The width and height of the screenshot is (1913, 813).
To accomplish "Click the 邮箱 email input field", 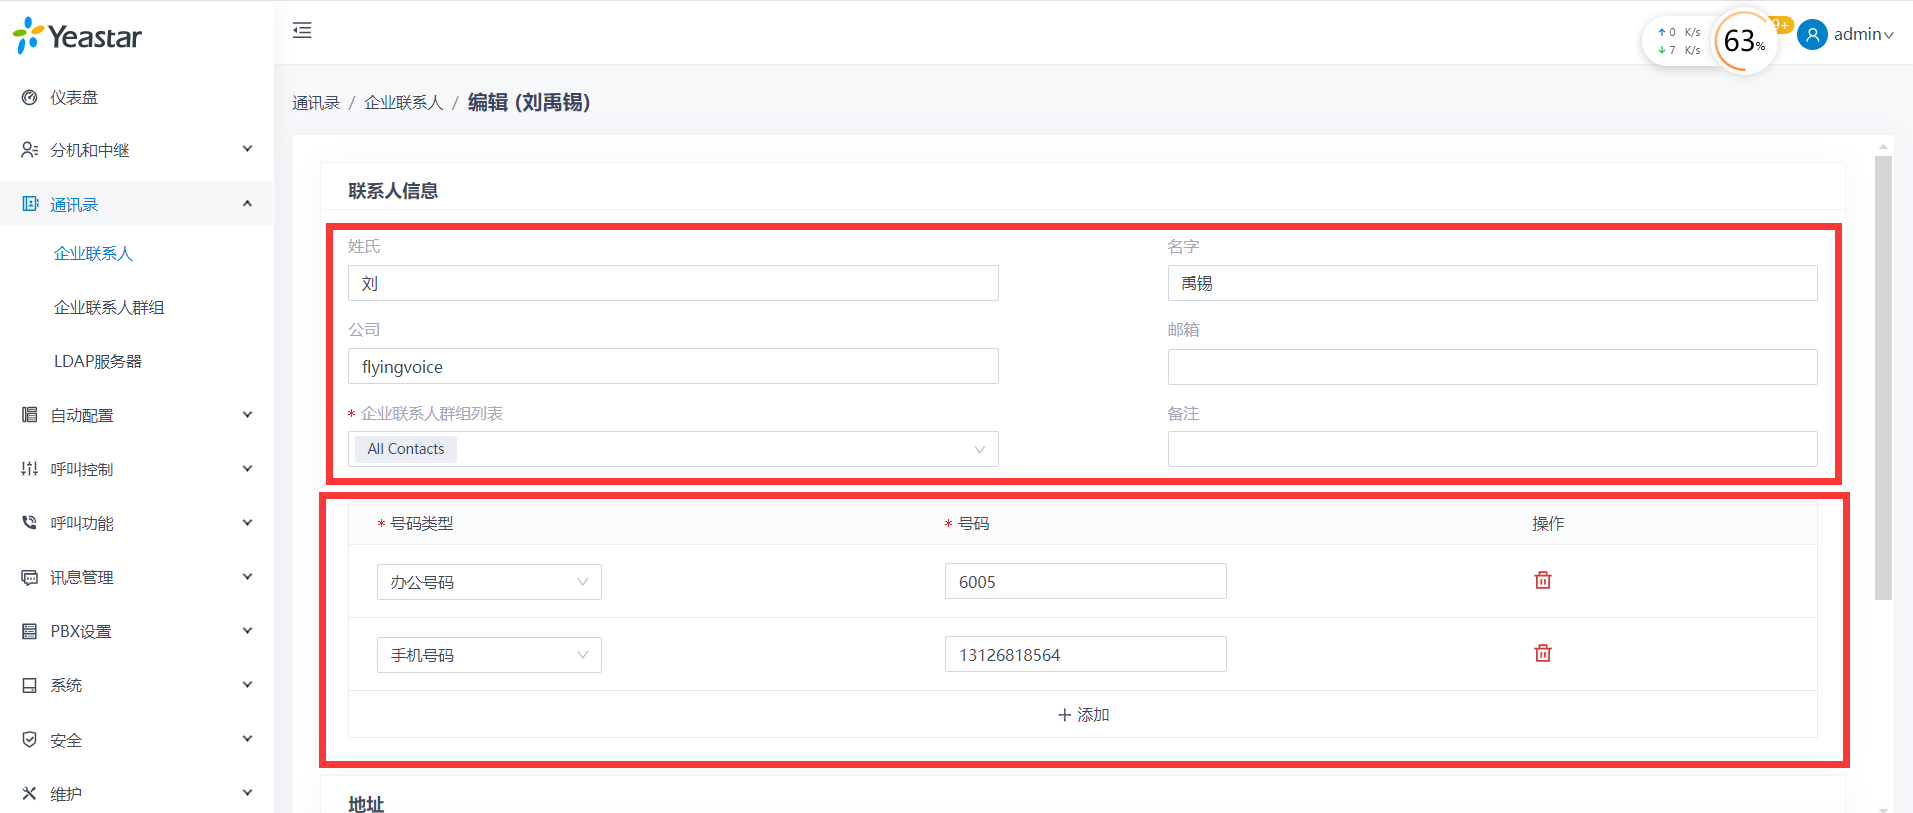I will (1492, 367).
